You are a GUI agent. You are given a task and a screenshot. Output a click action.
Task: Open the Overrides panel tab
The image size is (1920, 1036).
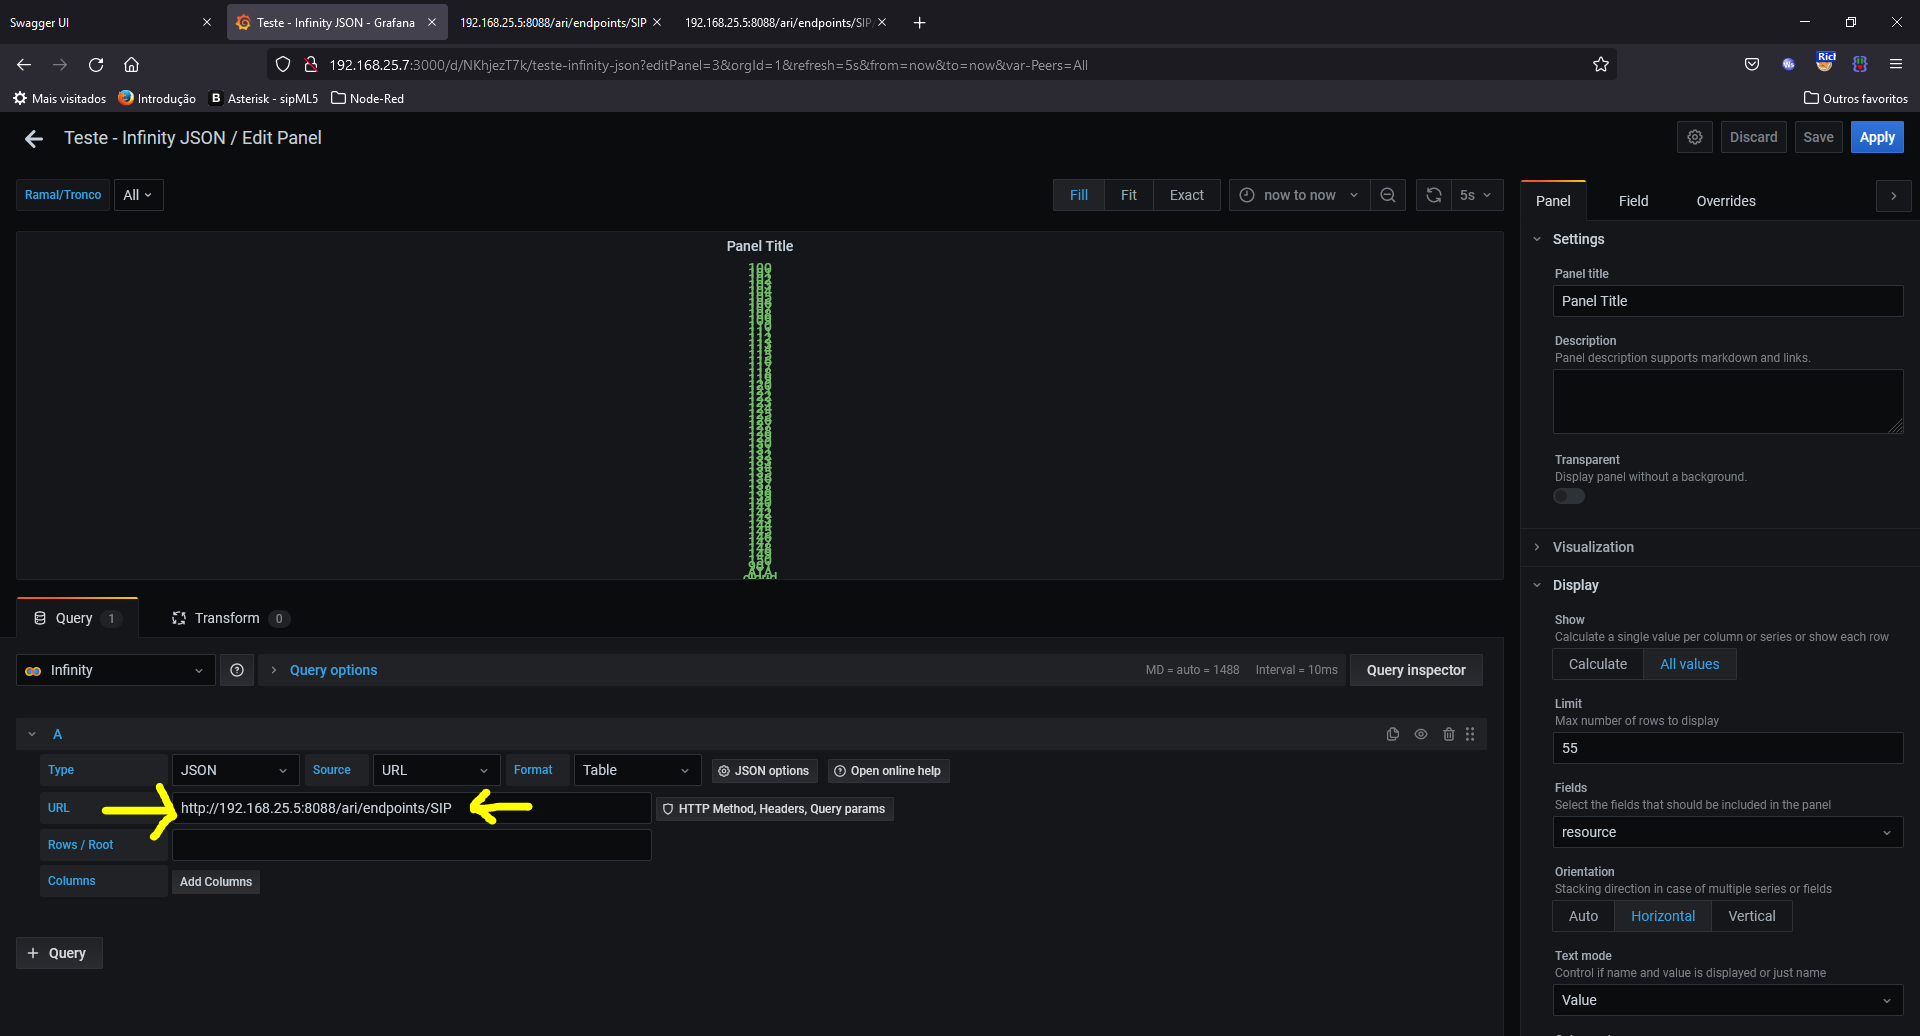point(1725,200)
